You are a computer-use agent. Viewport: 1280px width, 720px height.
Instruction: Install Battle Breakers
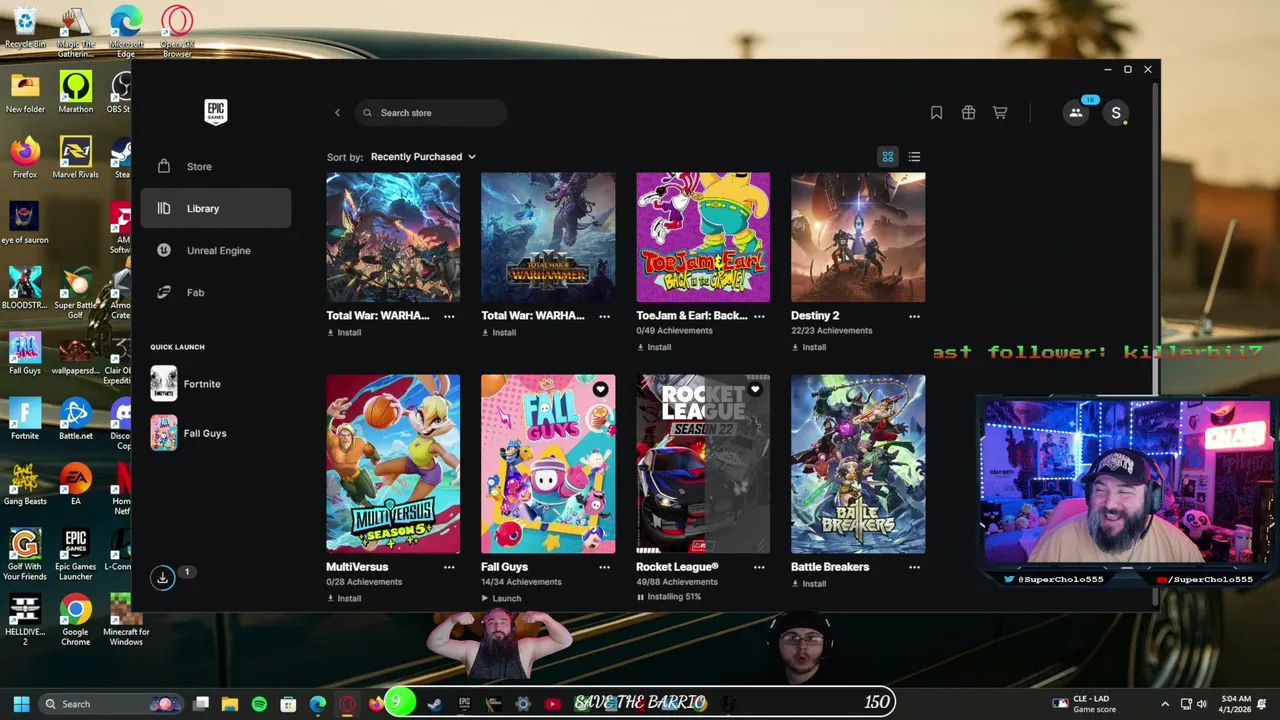[x=809, y=584]
